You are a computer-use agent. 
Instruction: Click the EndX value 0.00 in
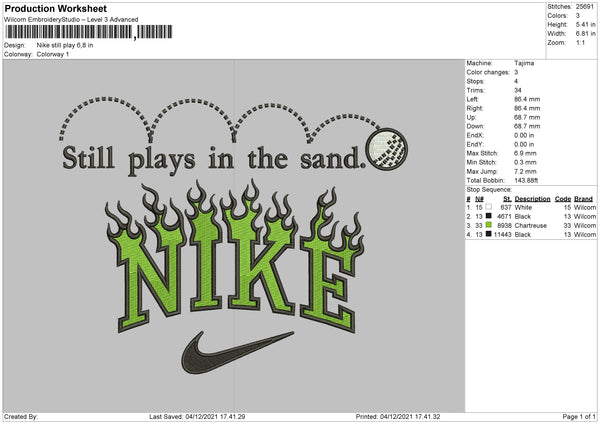[524, 135]
